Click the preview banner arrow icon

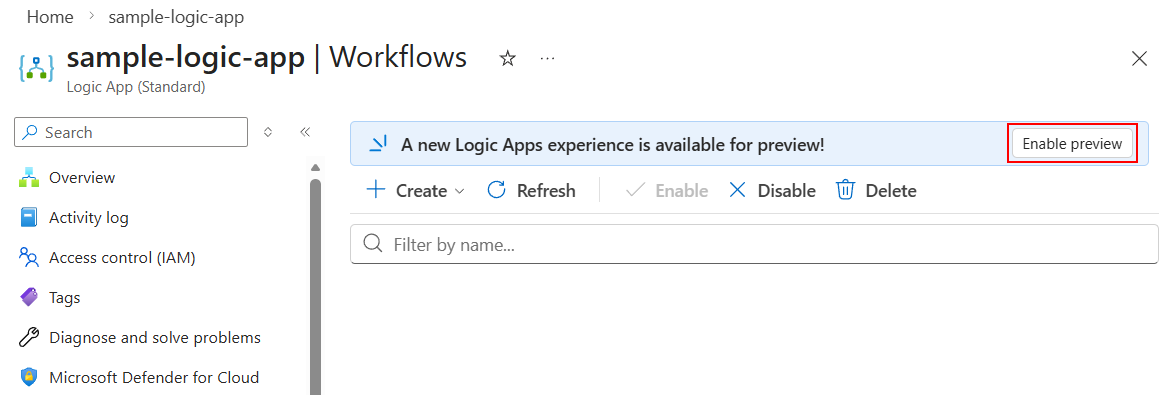[378, 144]
